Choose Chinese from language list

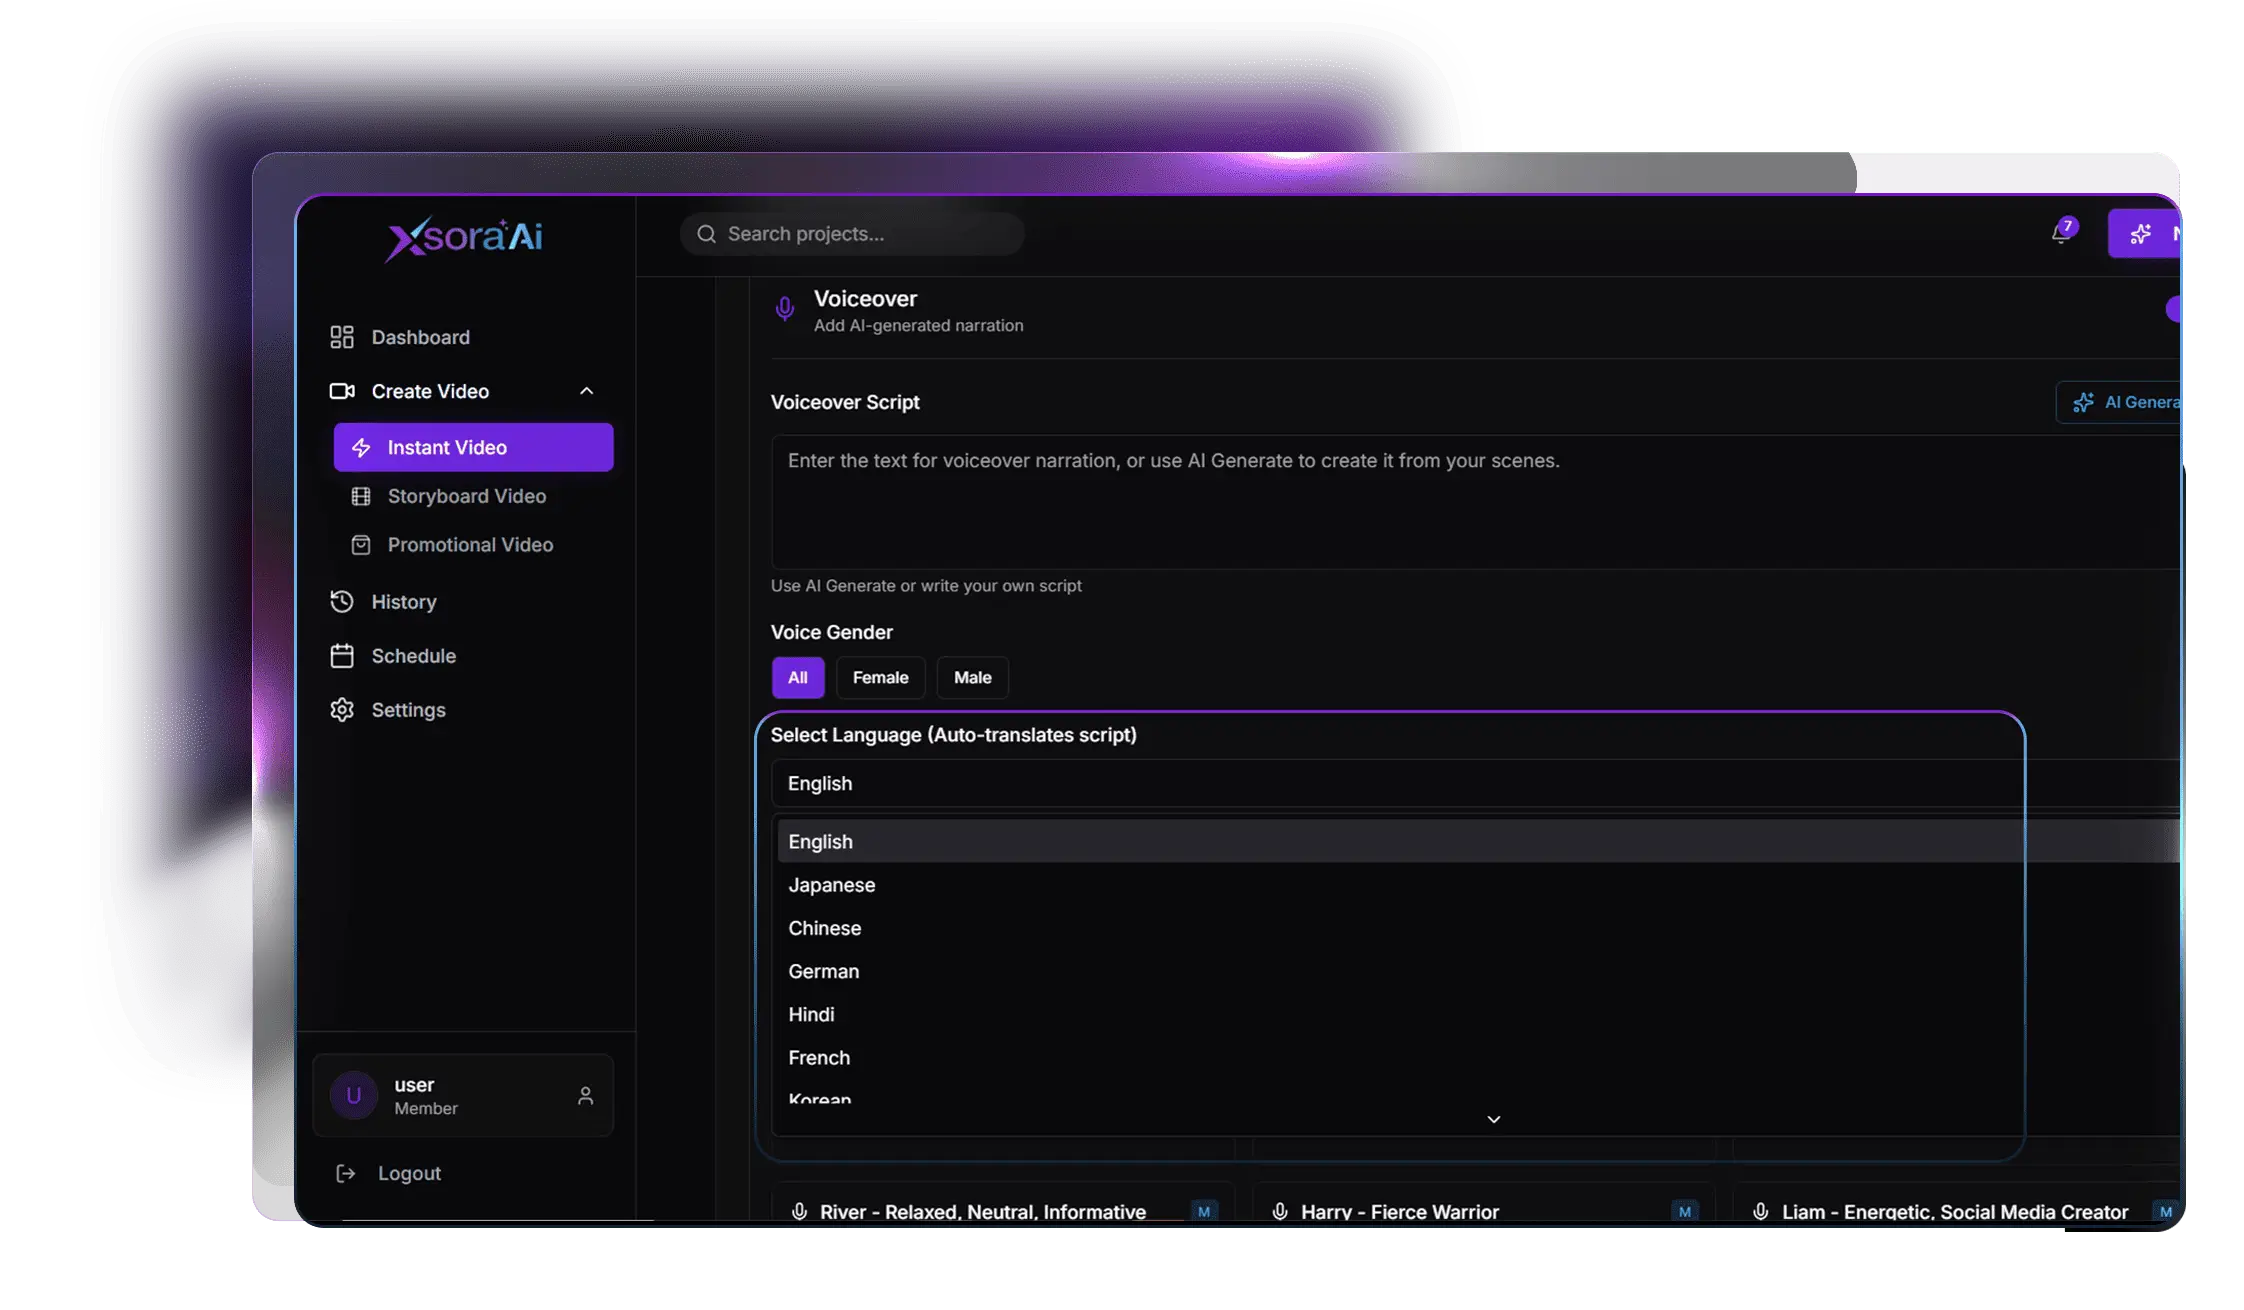tap(1479, 928)
